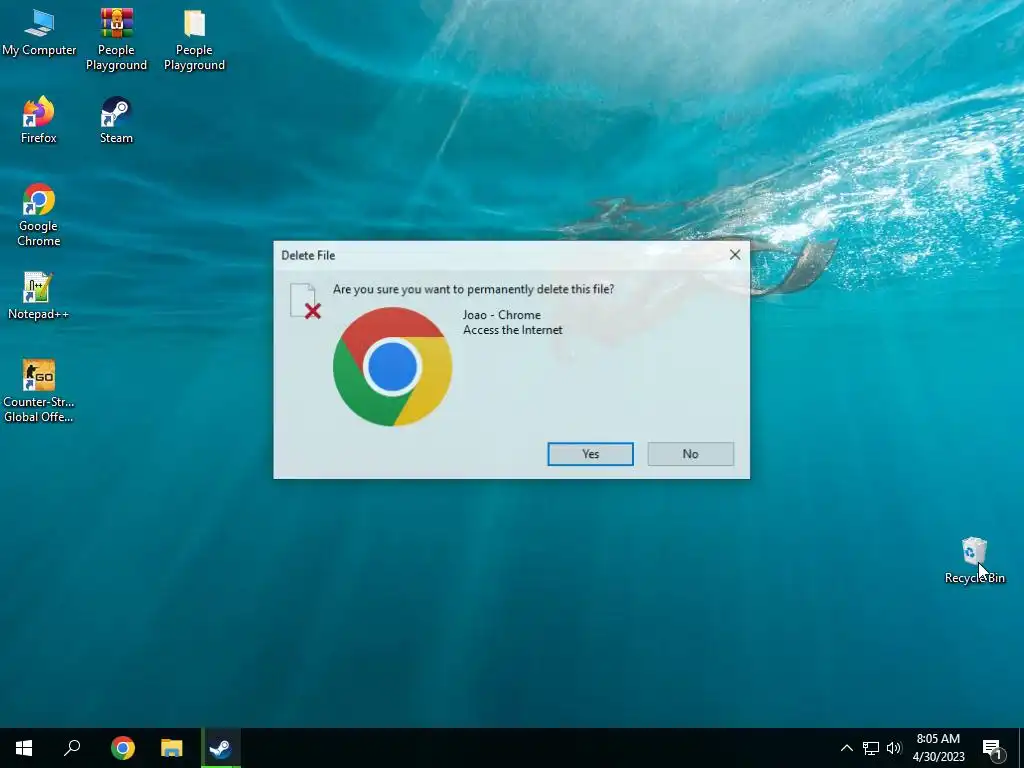Confirm deletion with the Yes button
Image resolution: width=1024 pixels, height=768 pixels.
point(590,454)
